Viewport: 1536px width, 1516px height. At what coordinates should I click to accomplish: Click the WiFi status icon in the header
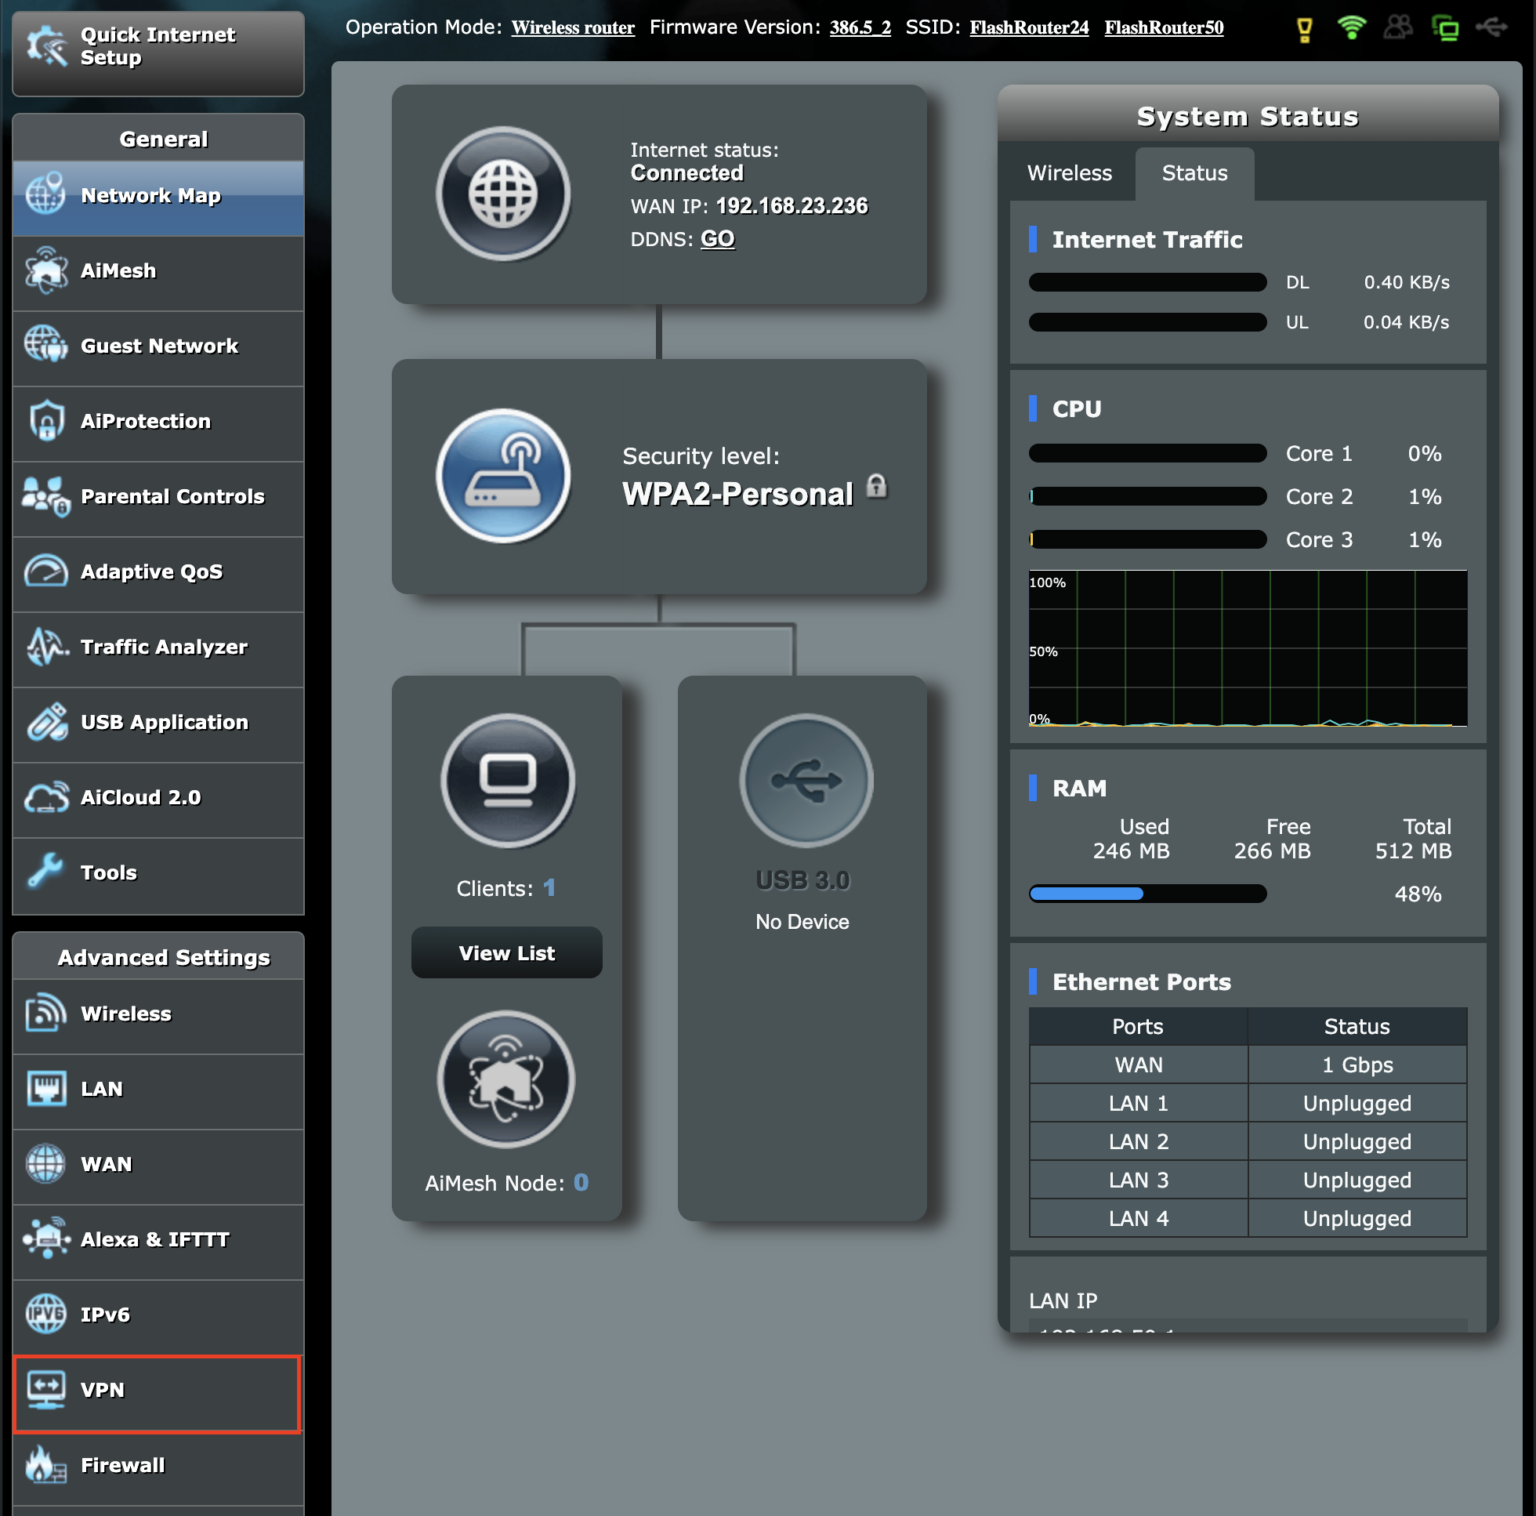(x=1351, y=27)
